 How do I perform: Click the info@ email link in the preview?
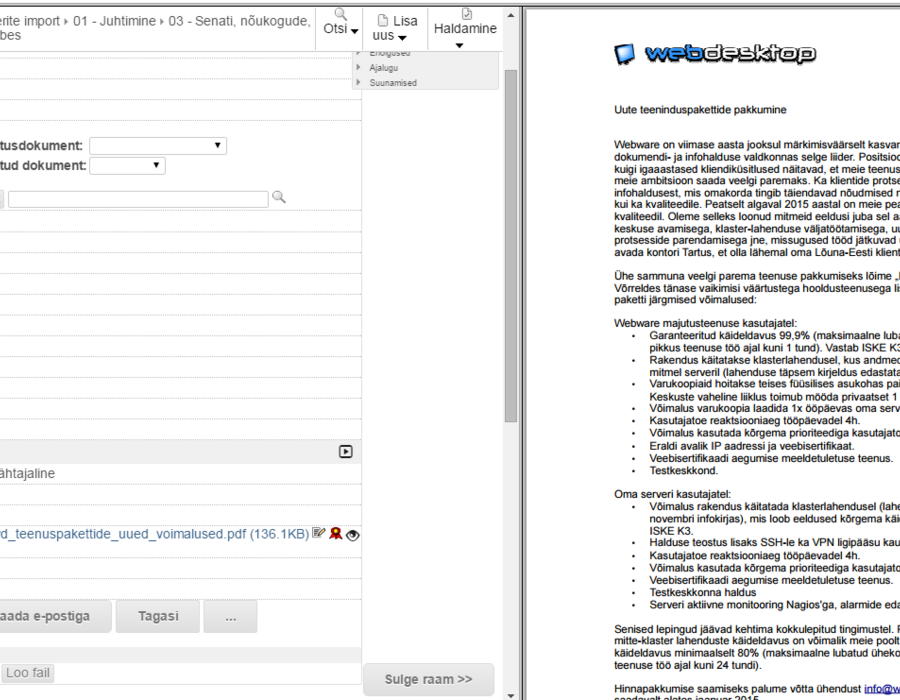click(882, 689)
